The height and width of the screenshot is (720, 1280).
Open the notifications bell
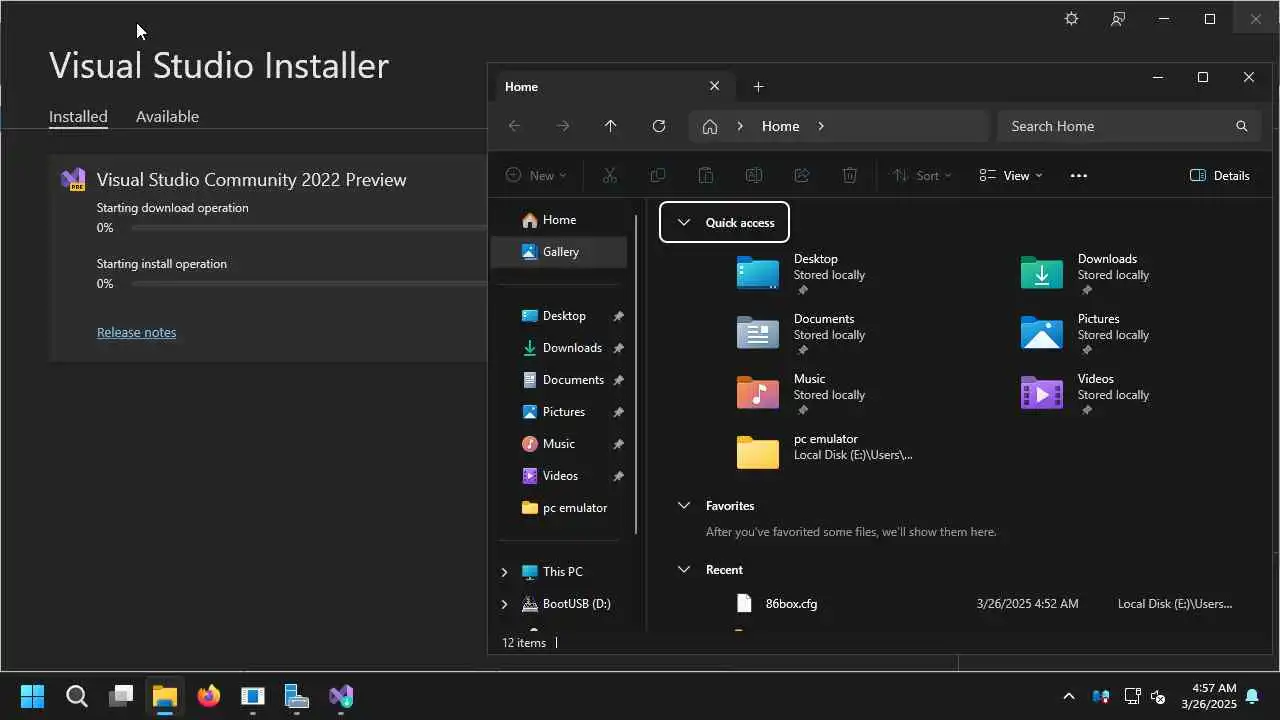pyautogui.click(x=1251, y=696)
